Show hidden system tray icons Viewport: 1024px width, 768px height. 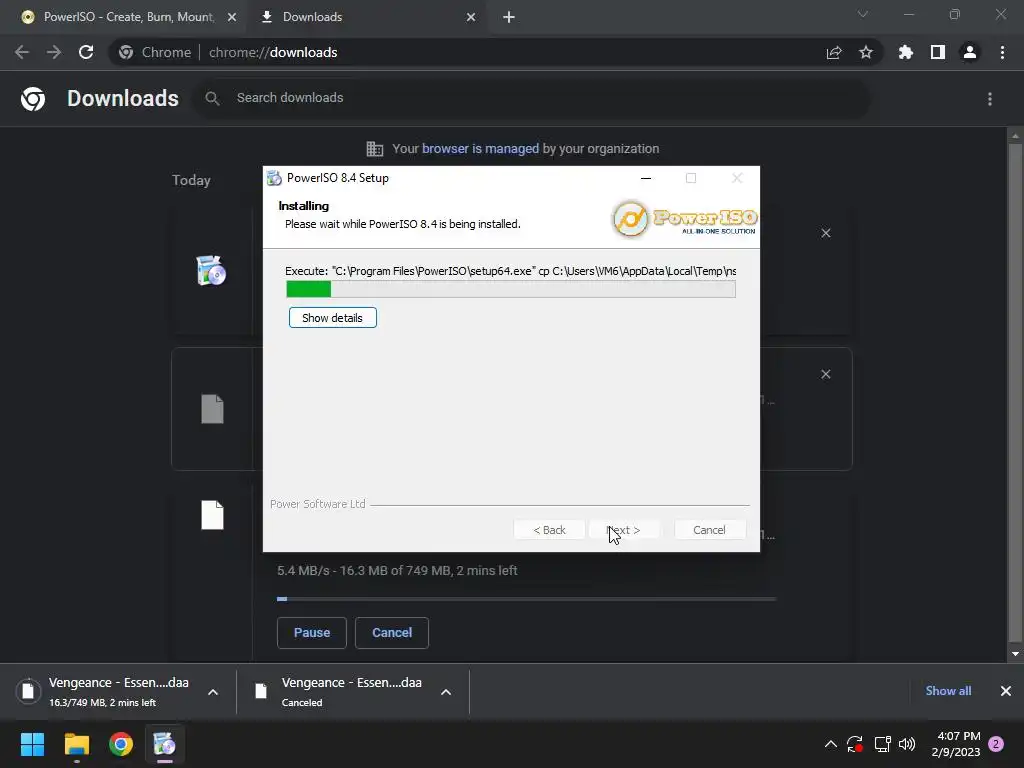[x=831, y=744]
